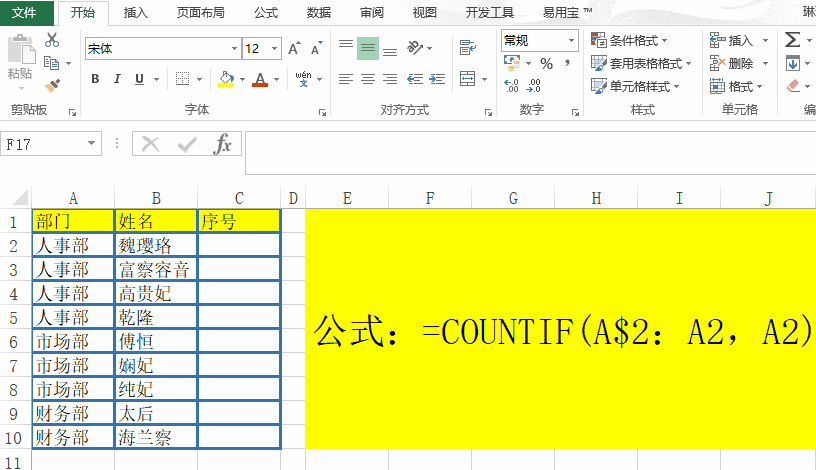Expand fill color dropdown arrow
The image size is (816, 470).
tap(243, 80)
